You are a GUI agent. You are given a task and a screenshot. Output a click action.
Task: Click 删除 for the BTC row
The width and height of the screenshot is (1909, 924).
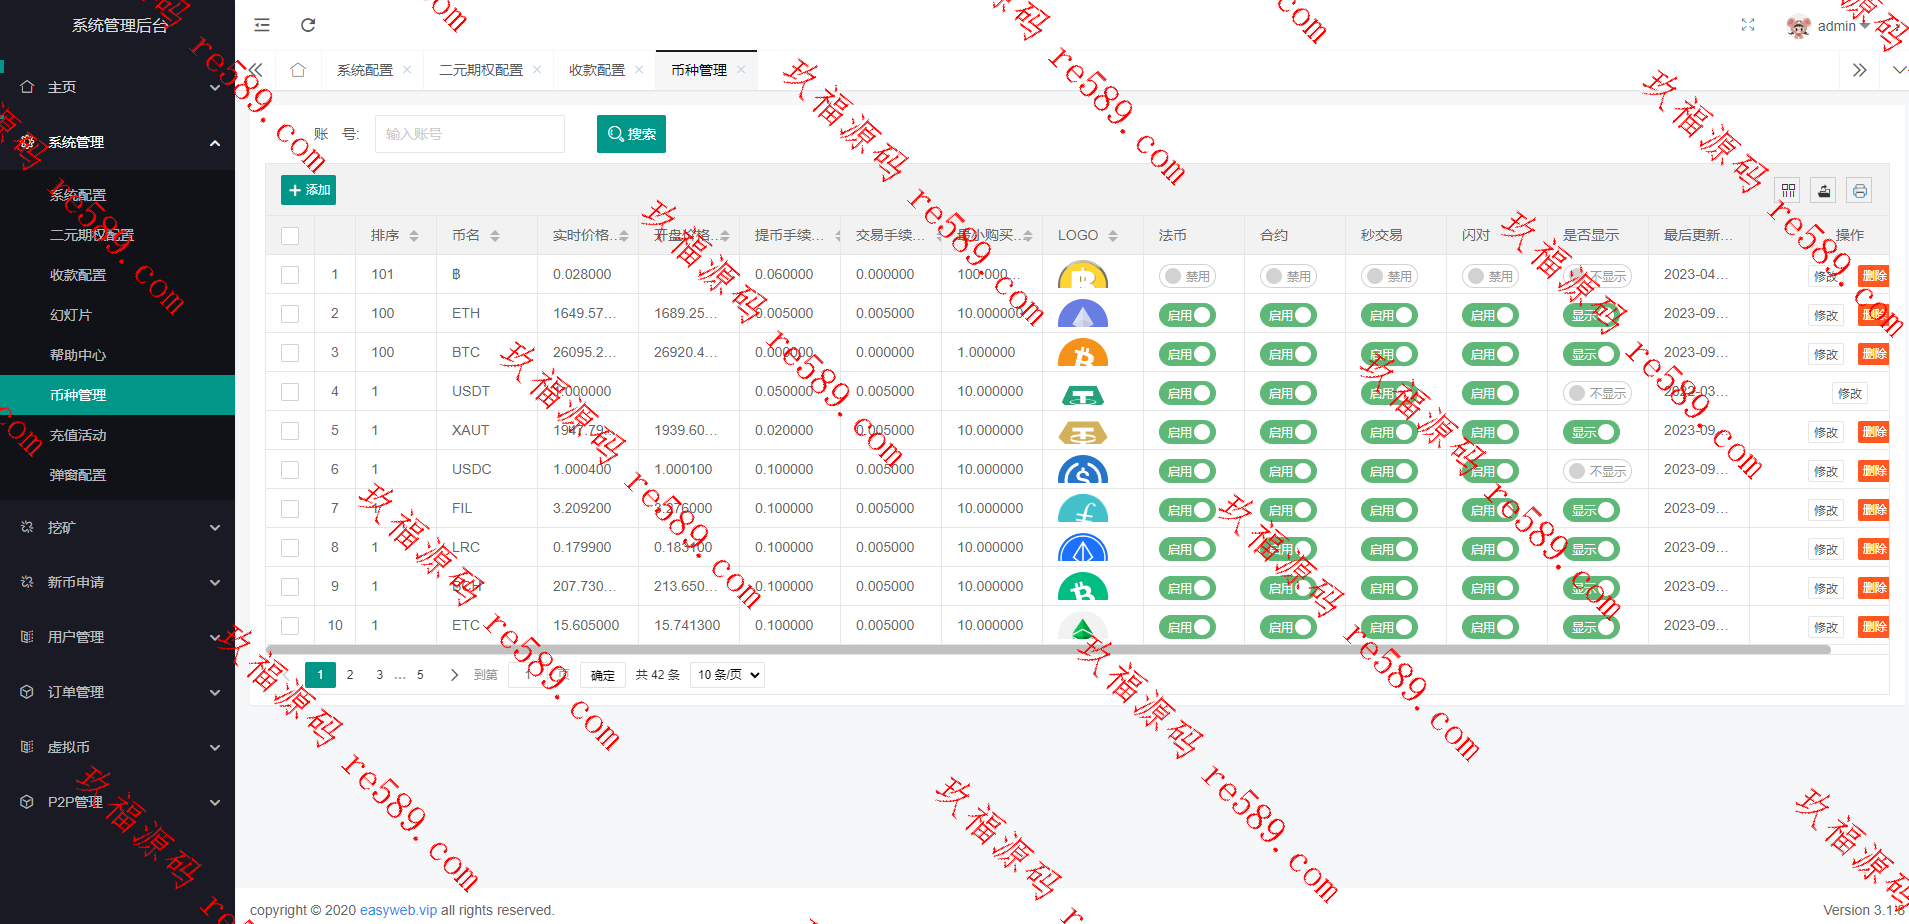[x=1874, y=354]
